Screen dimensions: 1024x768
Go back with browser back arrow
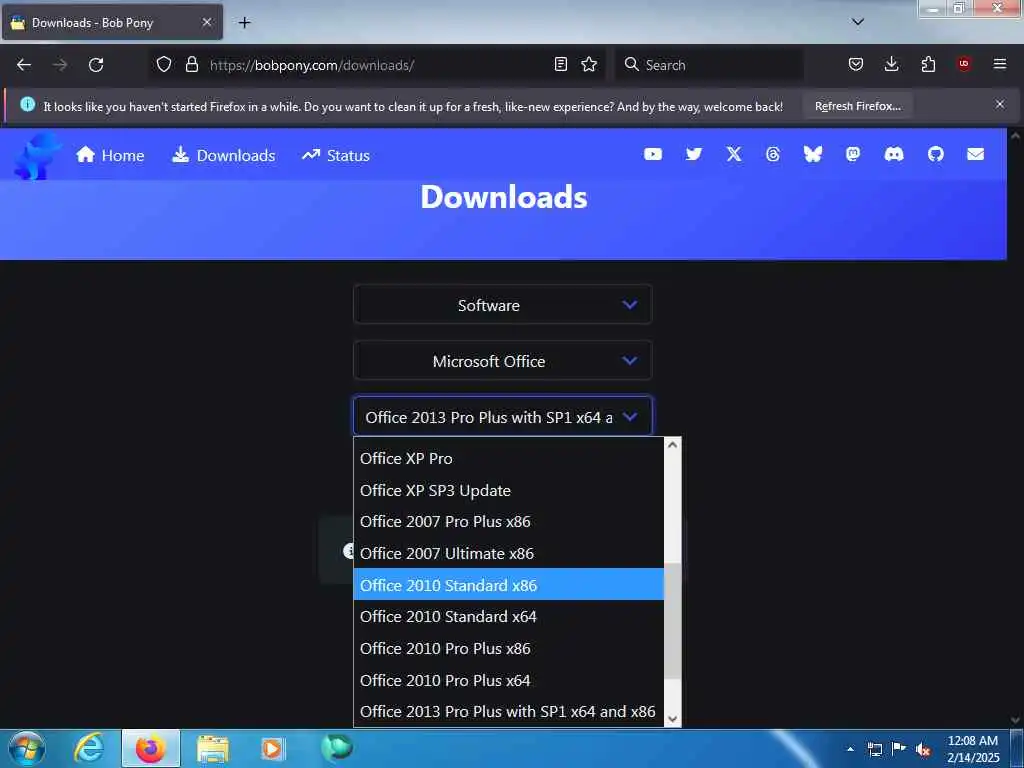24,65
